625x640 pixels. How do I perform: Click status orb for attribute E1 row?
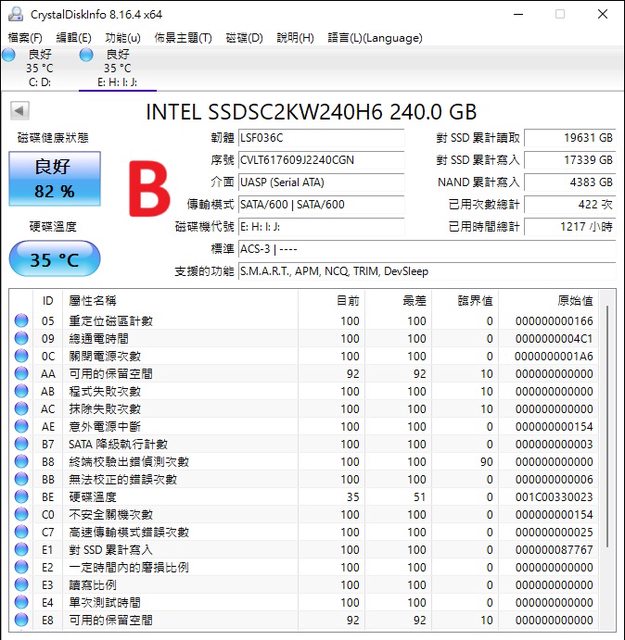[21, 550]
